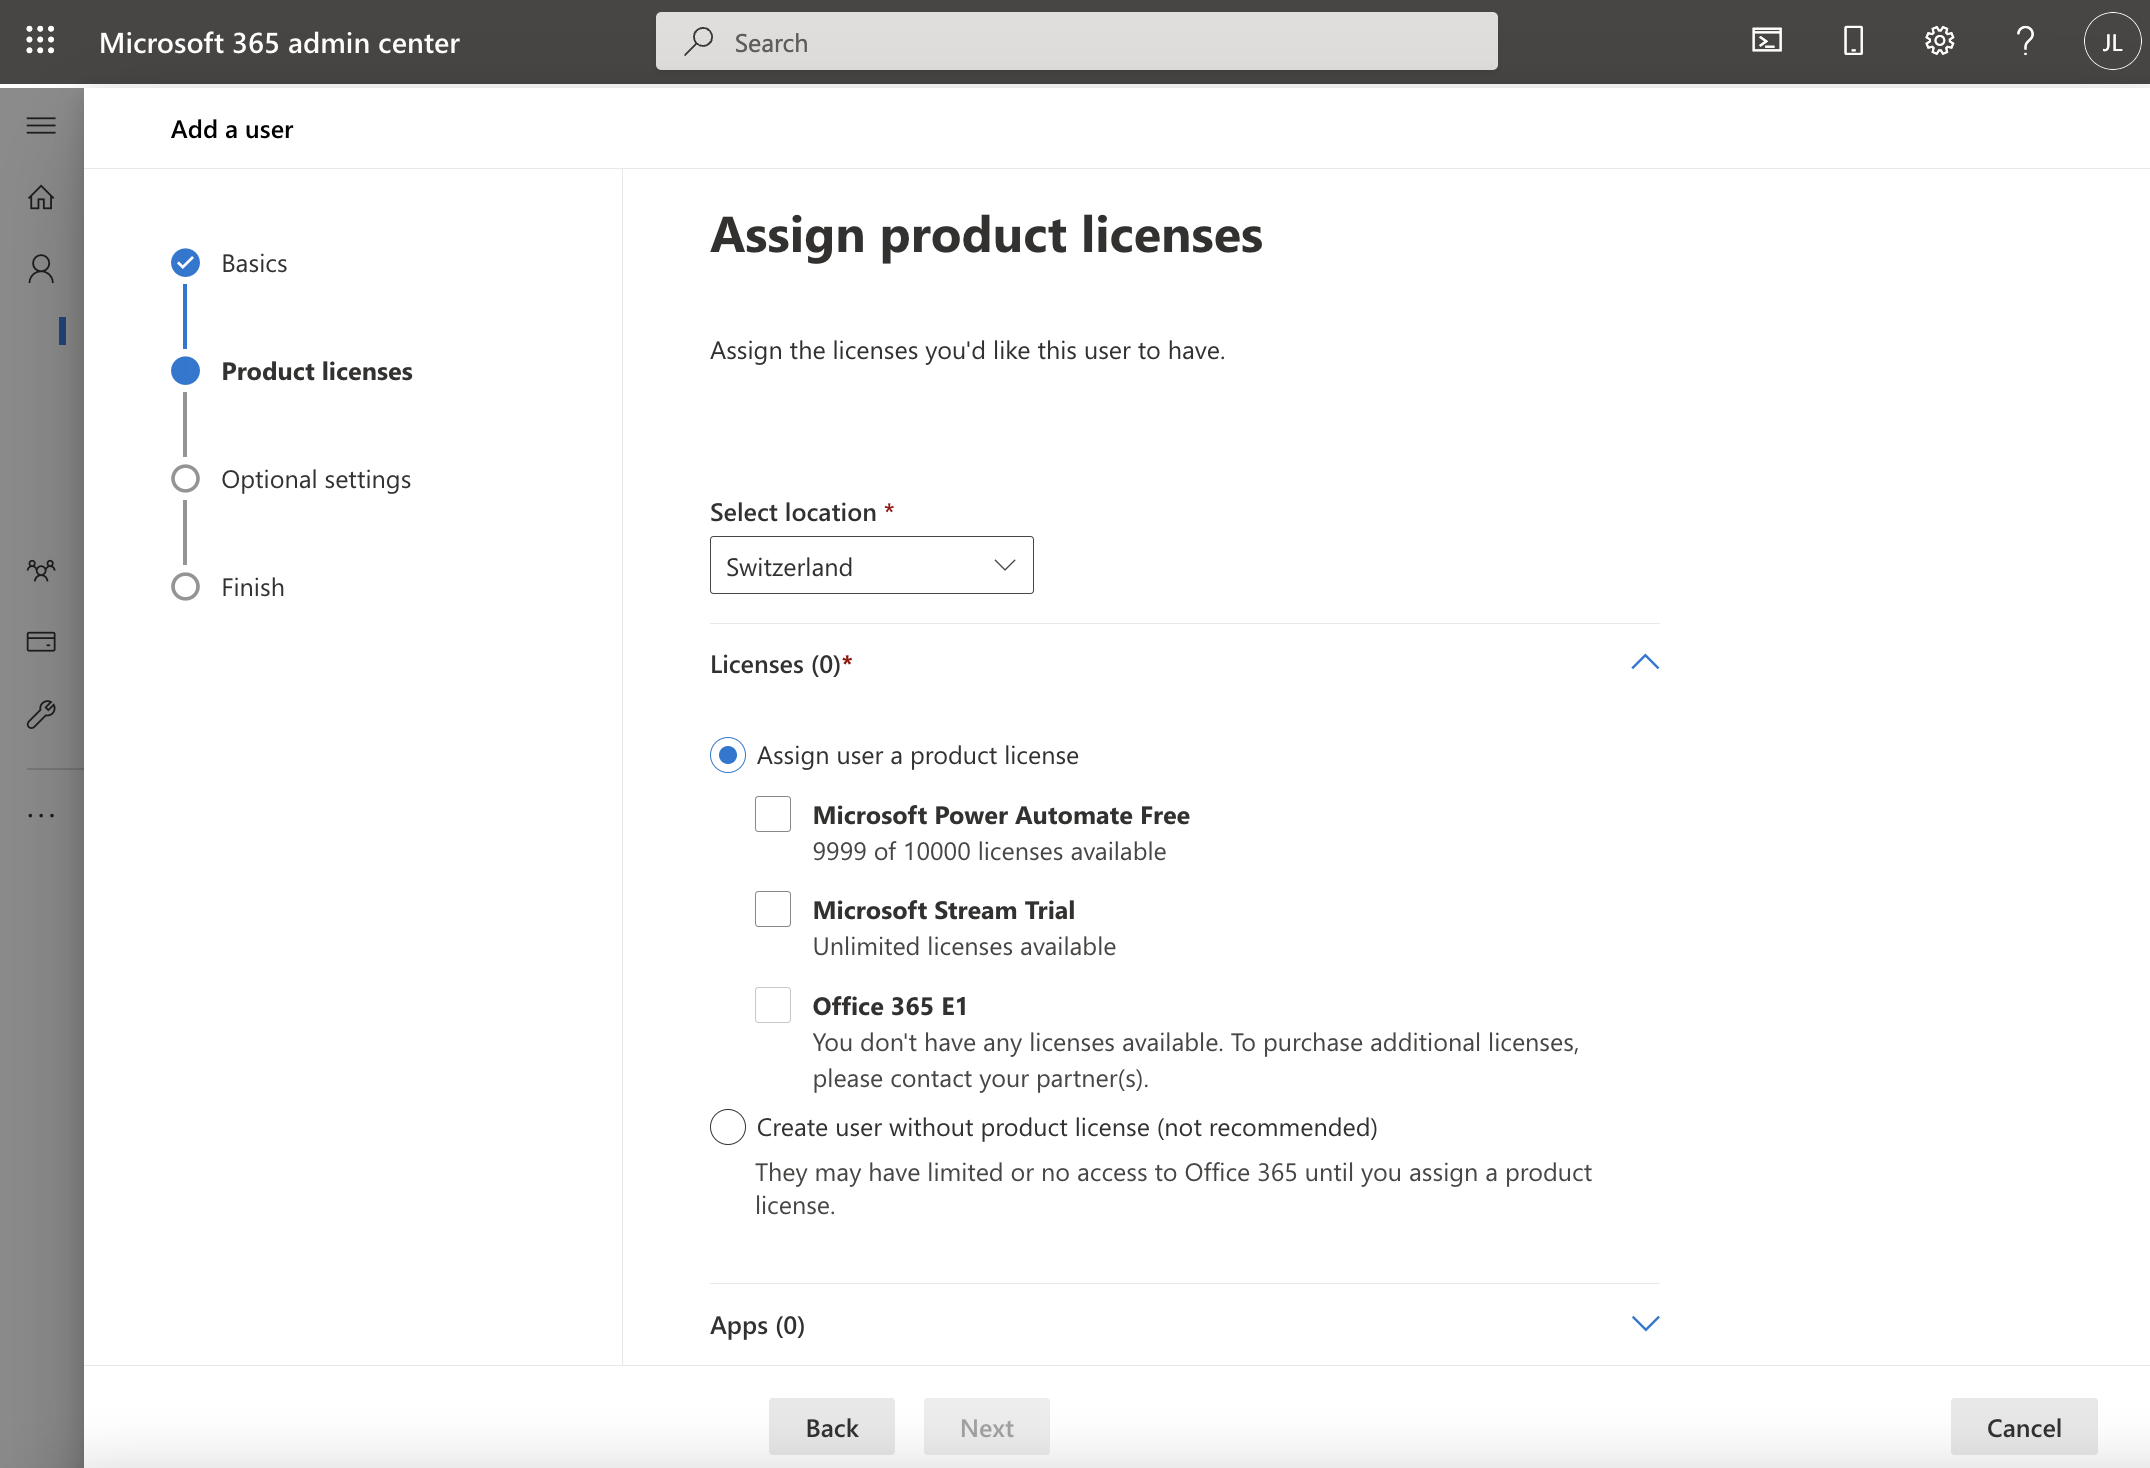Open the Select location Switzerland dropdown

pyautogui.click(x=872, y=565)
